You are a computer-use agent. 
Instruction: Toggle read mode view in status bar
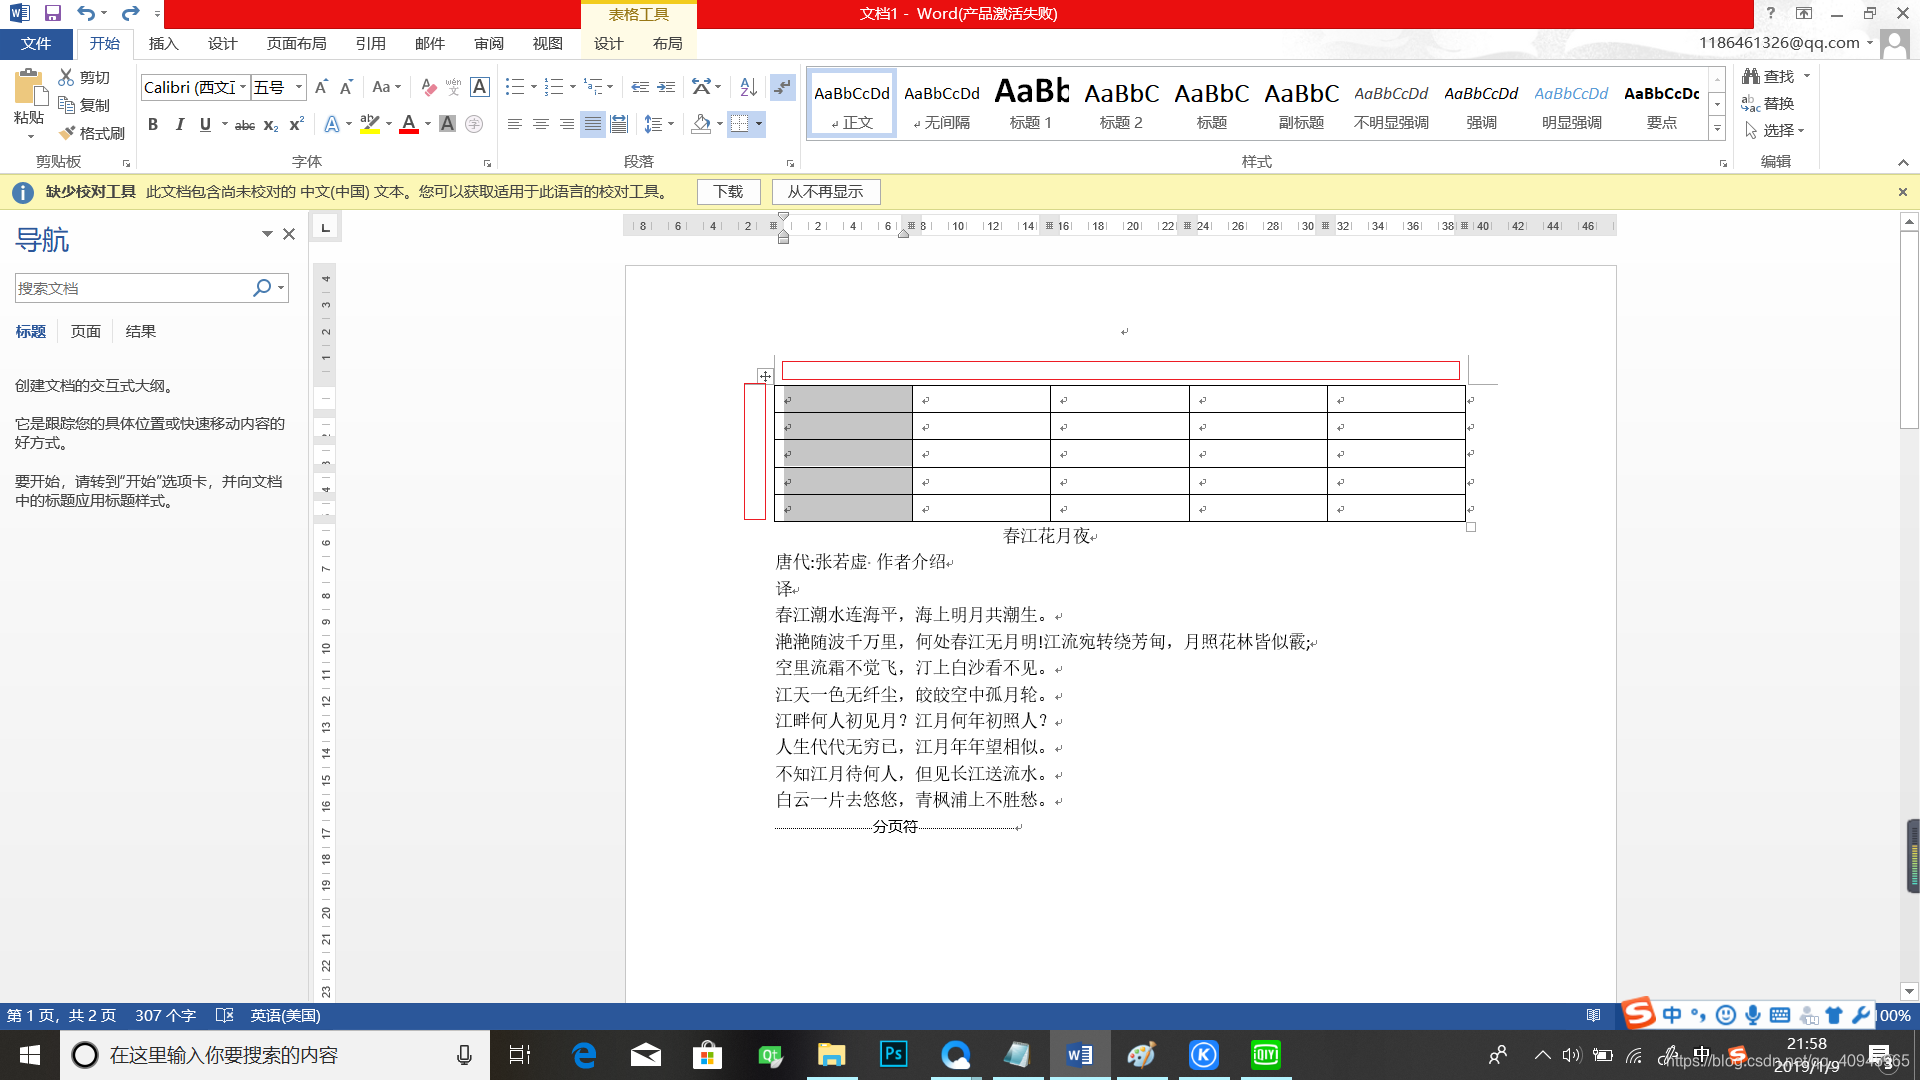click(1594, 1016)
